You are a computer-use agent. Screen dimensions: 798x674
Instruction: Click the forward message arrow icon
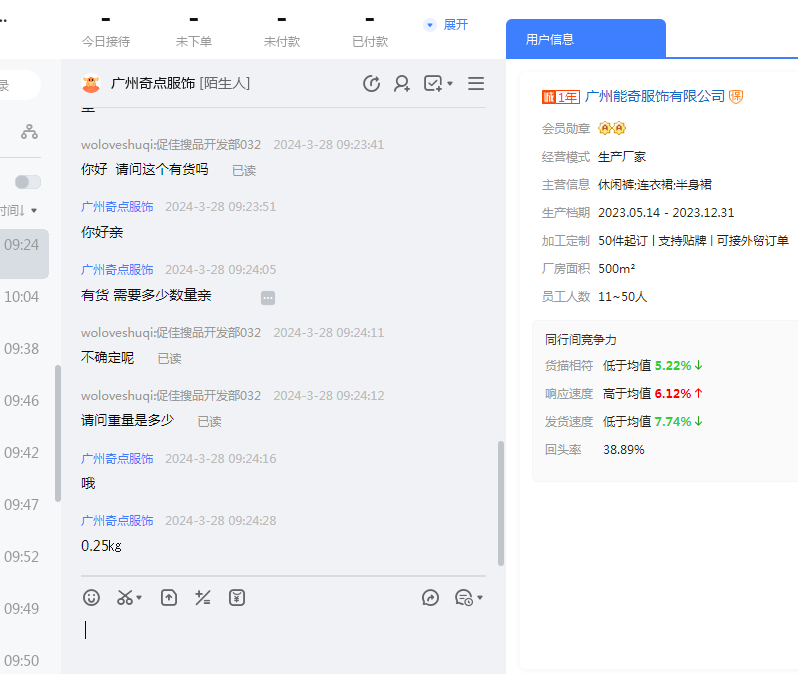click(x=431, y=598)
